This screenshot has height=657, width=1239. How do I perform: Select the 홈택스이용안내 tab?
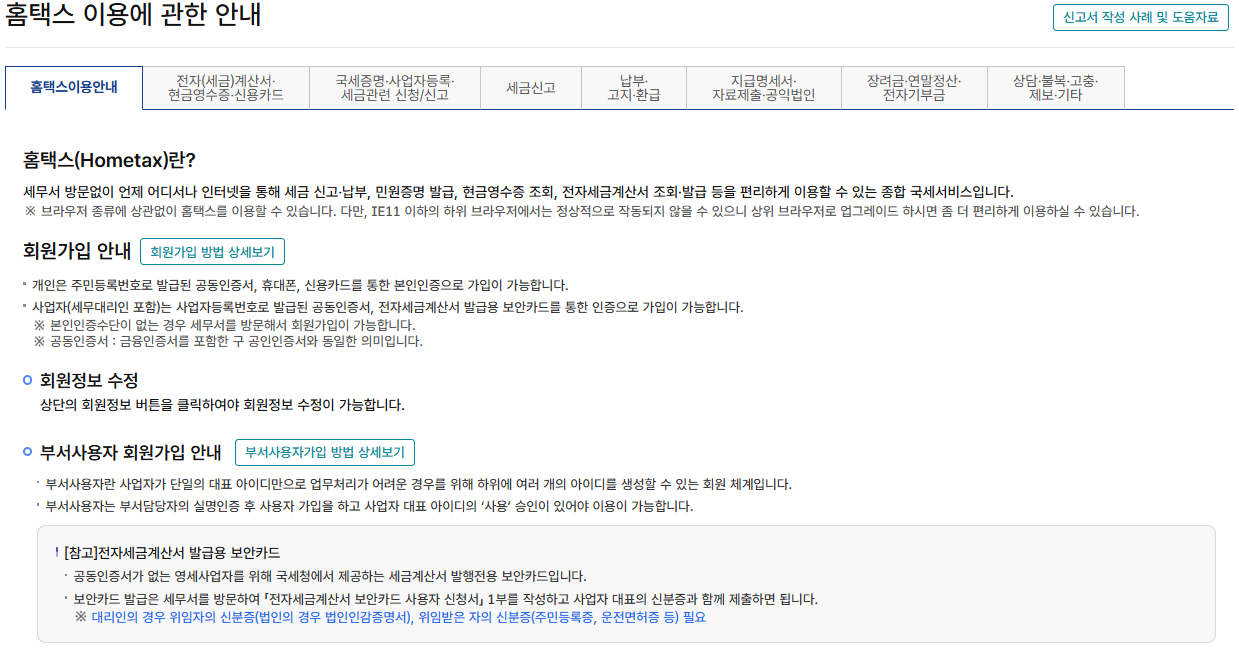point(74,87)
